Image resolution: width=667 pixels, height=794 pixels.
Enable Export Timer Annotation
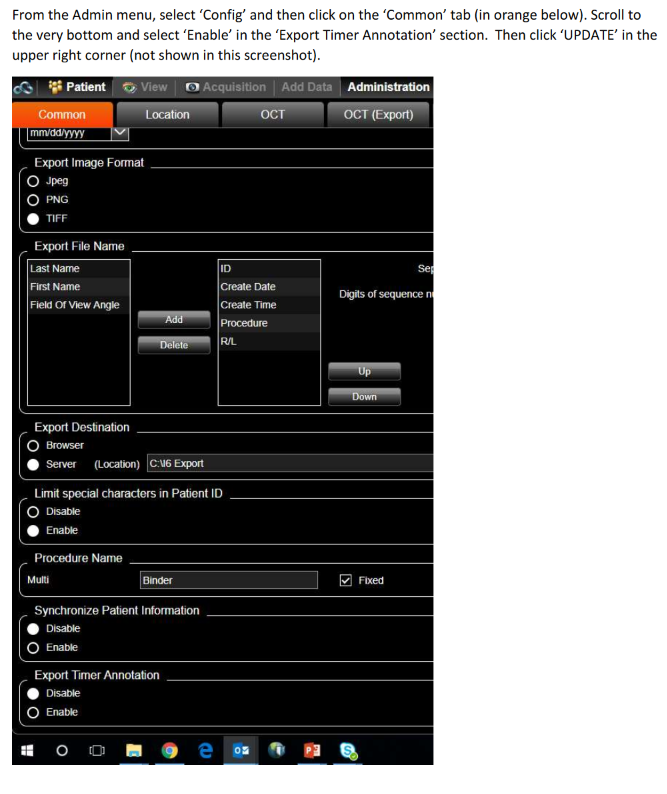pyautogui.click(x=33, y=713)
